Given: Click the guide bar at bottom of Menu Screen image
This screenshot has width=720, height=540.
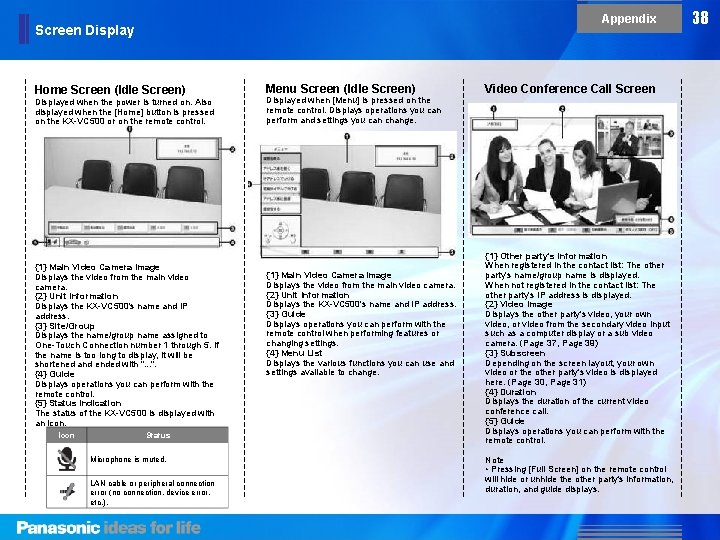Looking at the screenshot, I should click(350, 252).
